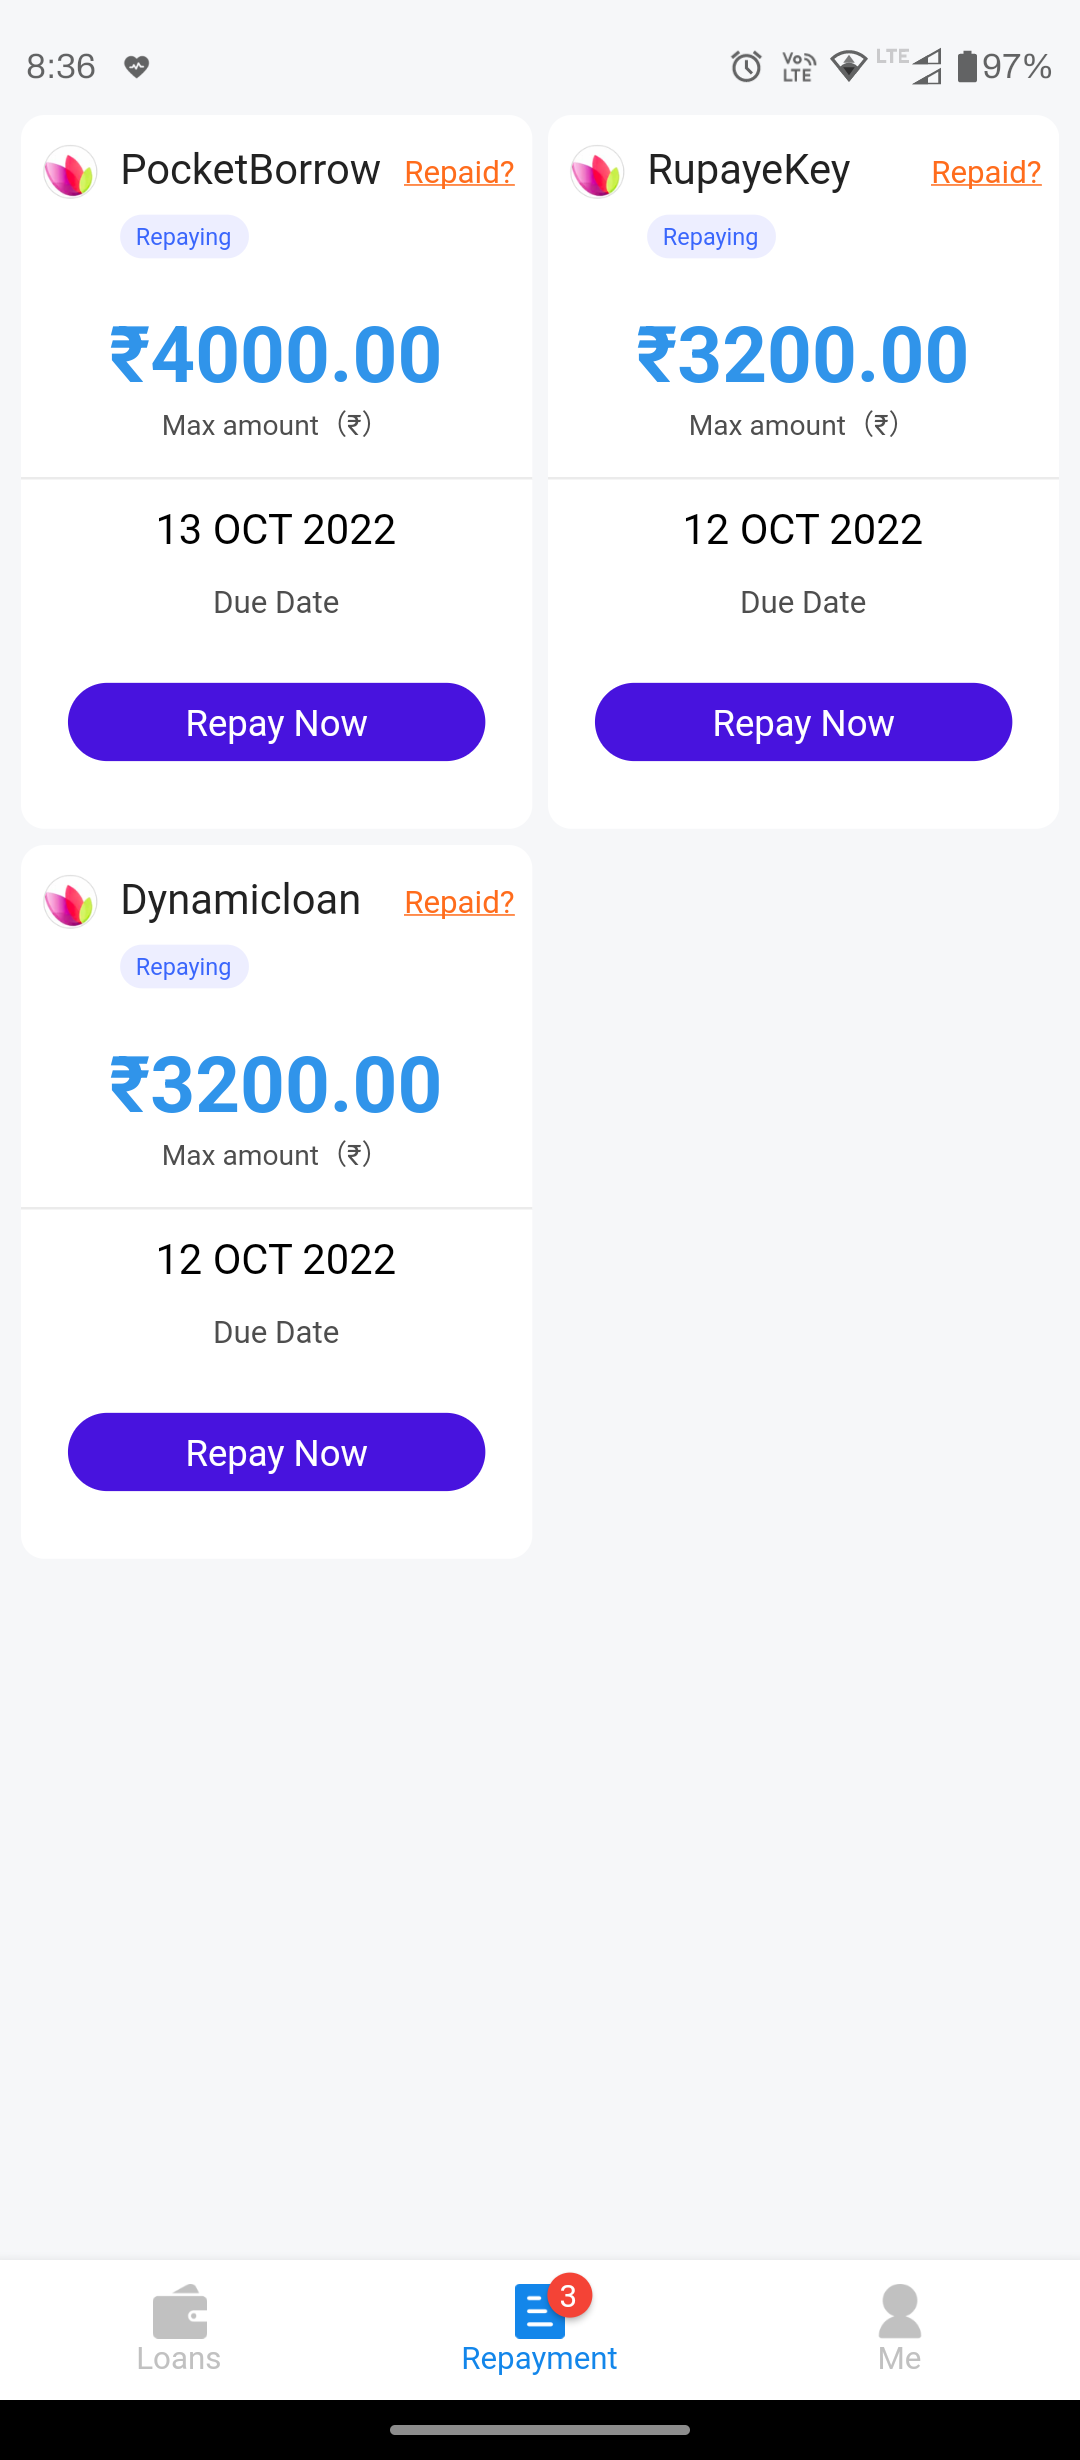Tap the Dynamicloan lotus logo icon

point(70,902)
